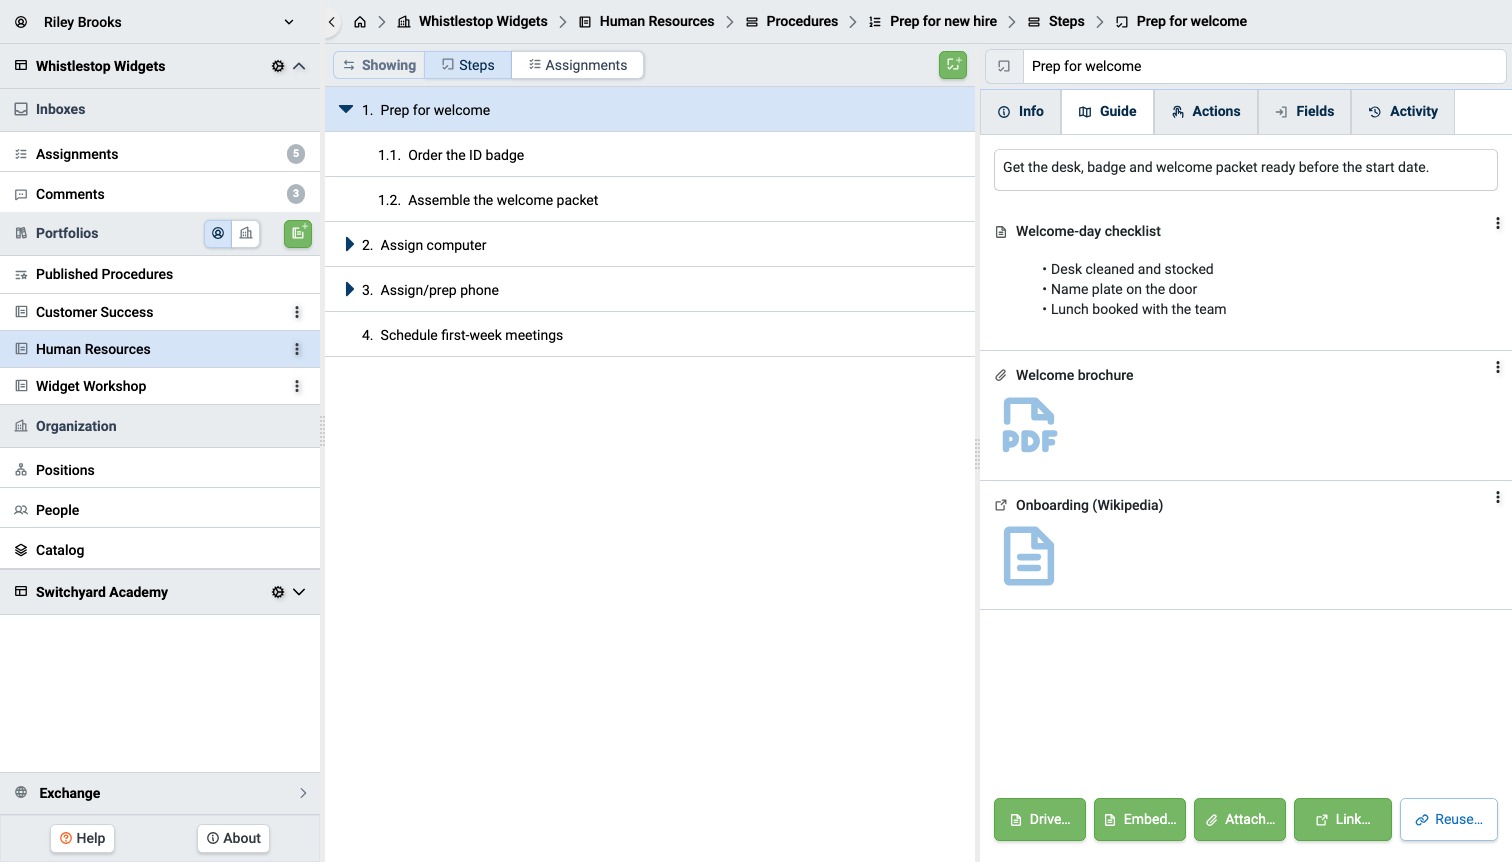1512x862 pixels.
Task: Expand the Exchange section
Action: 303,793
